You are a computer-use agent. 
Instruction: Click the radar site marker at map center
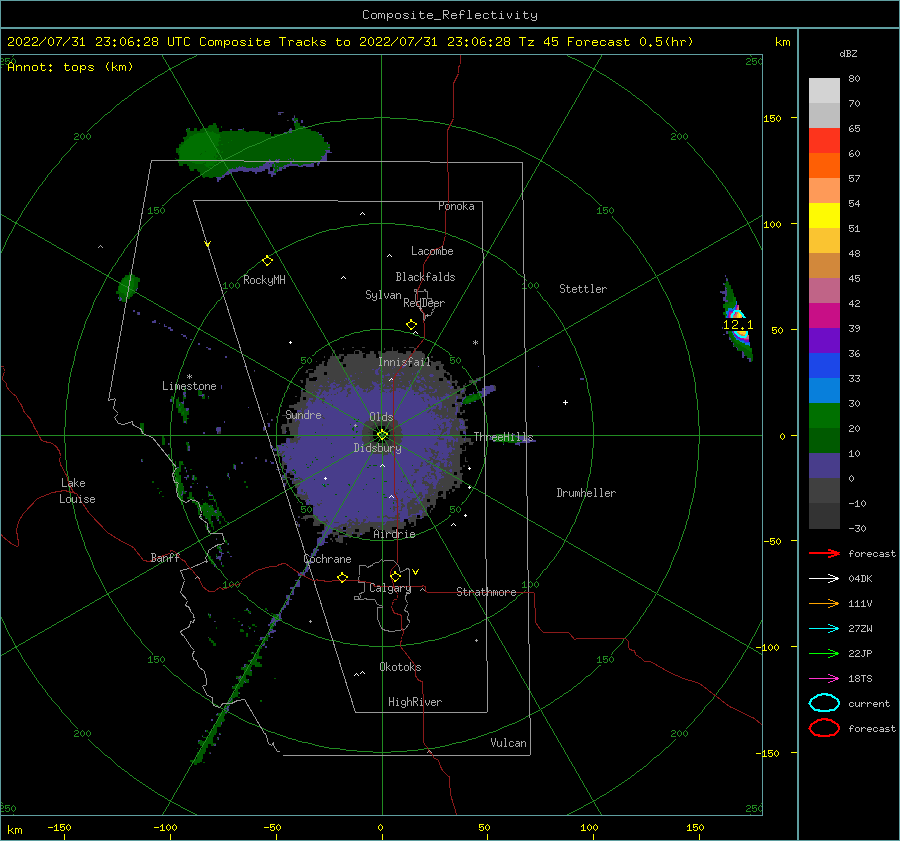382,435
